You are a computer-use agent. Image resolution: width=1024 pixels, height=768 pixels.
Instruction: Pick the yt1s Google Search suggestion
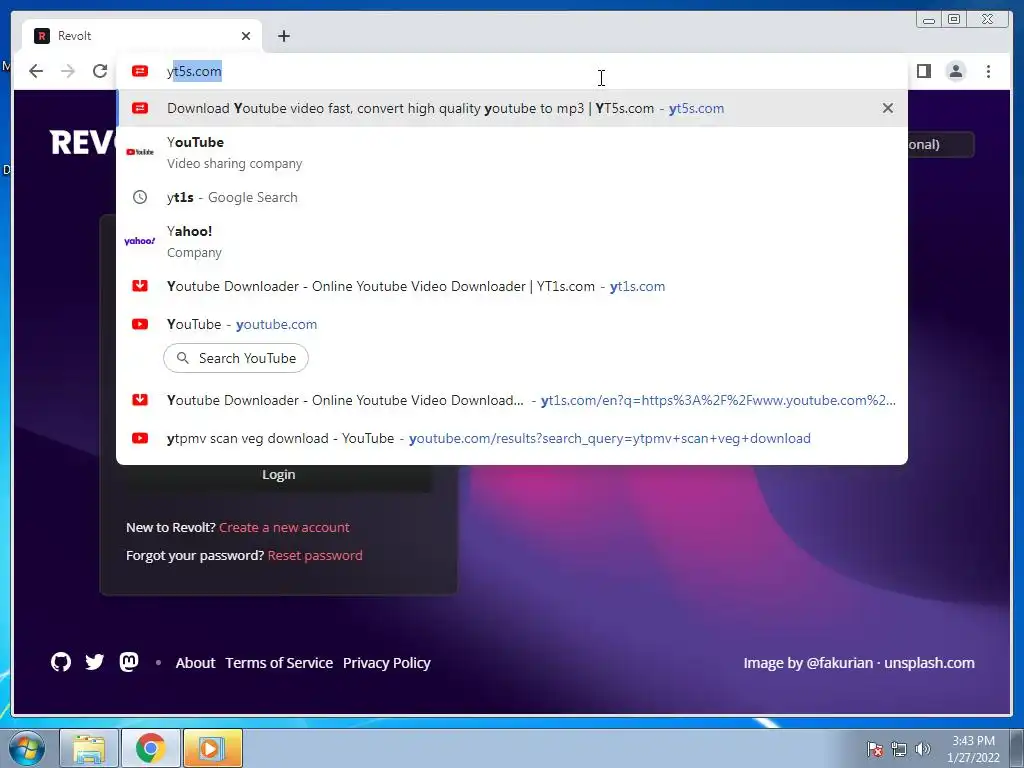[x=511, y=197]
